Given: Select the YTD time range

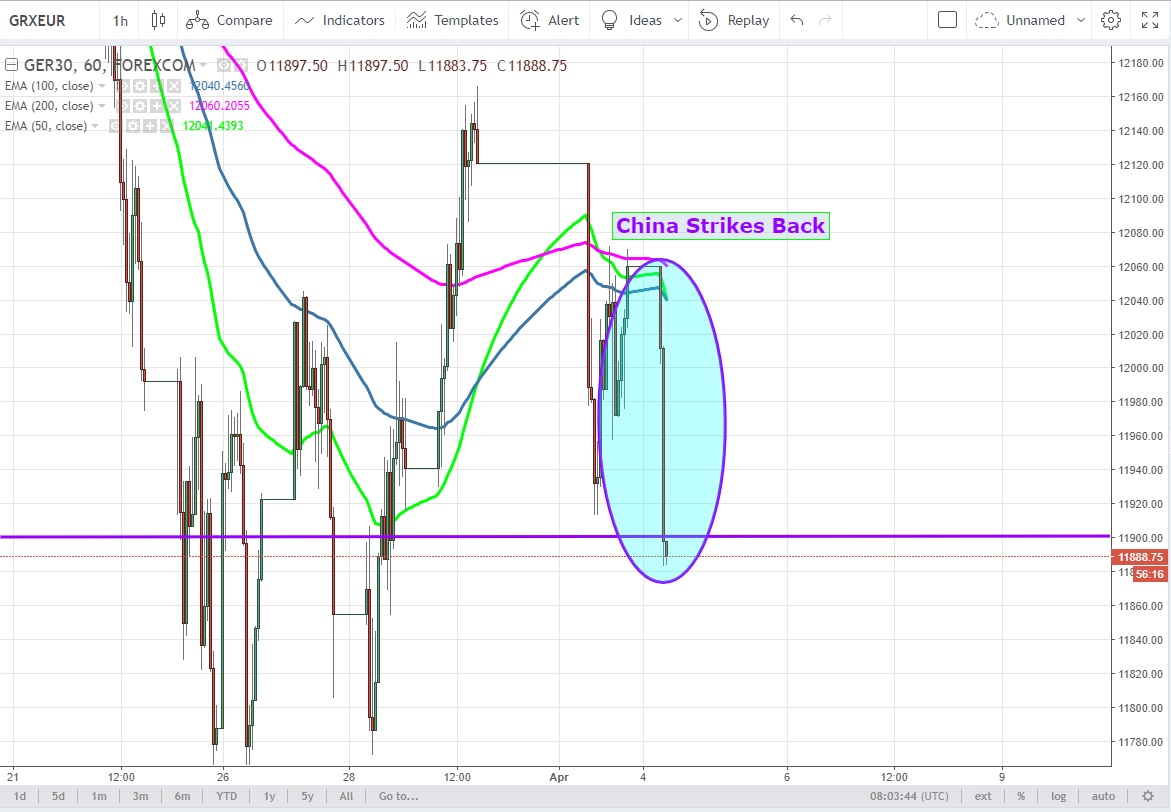Looking at the screenshot, I should tap(227, 796).
